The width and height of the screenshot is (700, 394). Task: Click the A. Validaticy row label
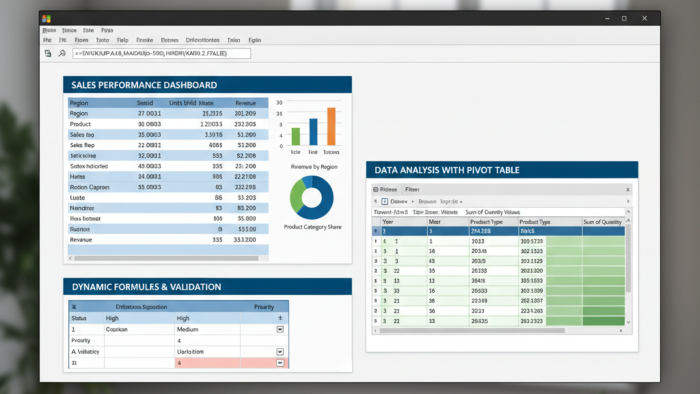coord(85,352)
